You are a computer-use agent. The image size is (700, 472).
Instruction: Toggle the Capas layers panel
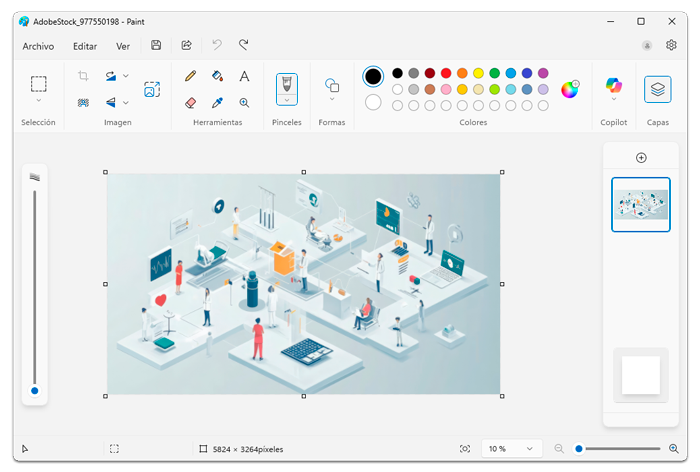pyautogui.click(x=657, y=89)
